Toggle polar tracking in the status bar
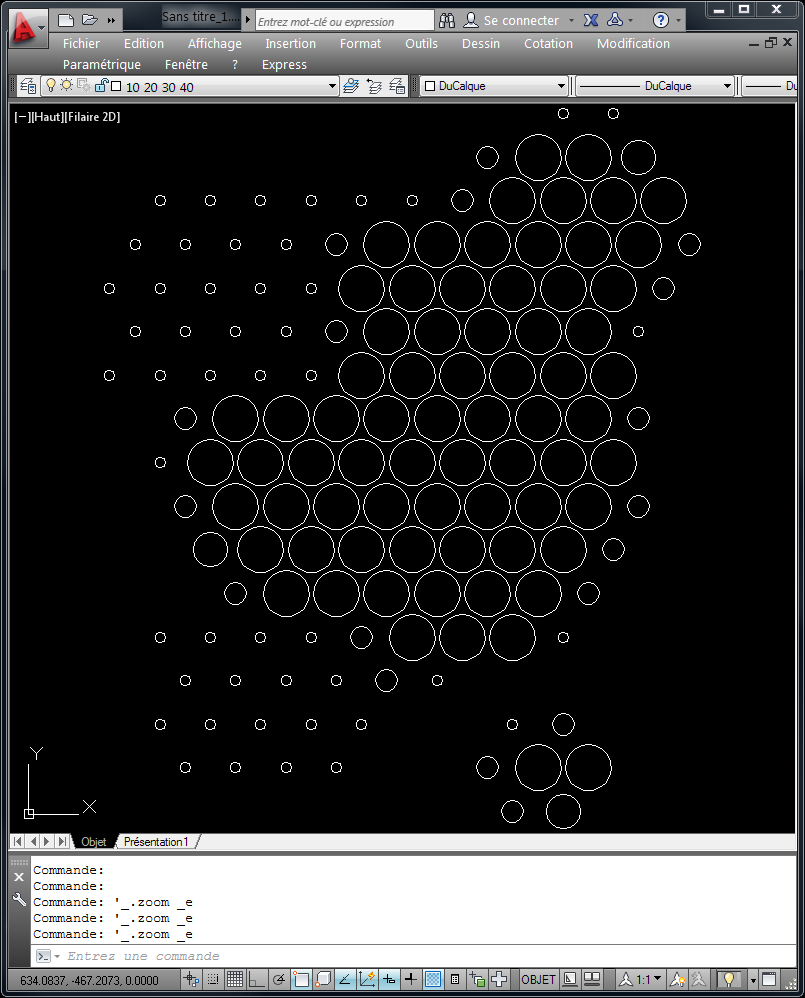The image size is (805, 998). (x=279, y=979)
